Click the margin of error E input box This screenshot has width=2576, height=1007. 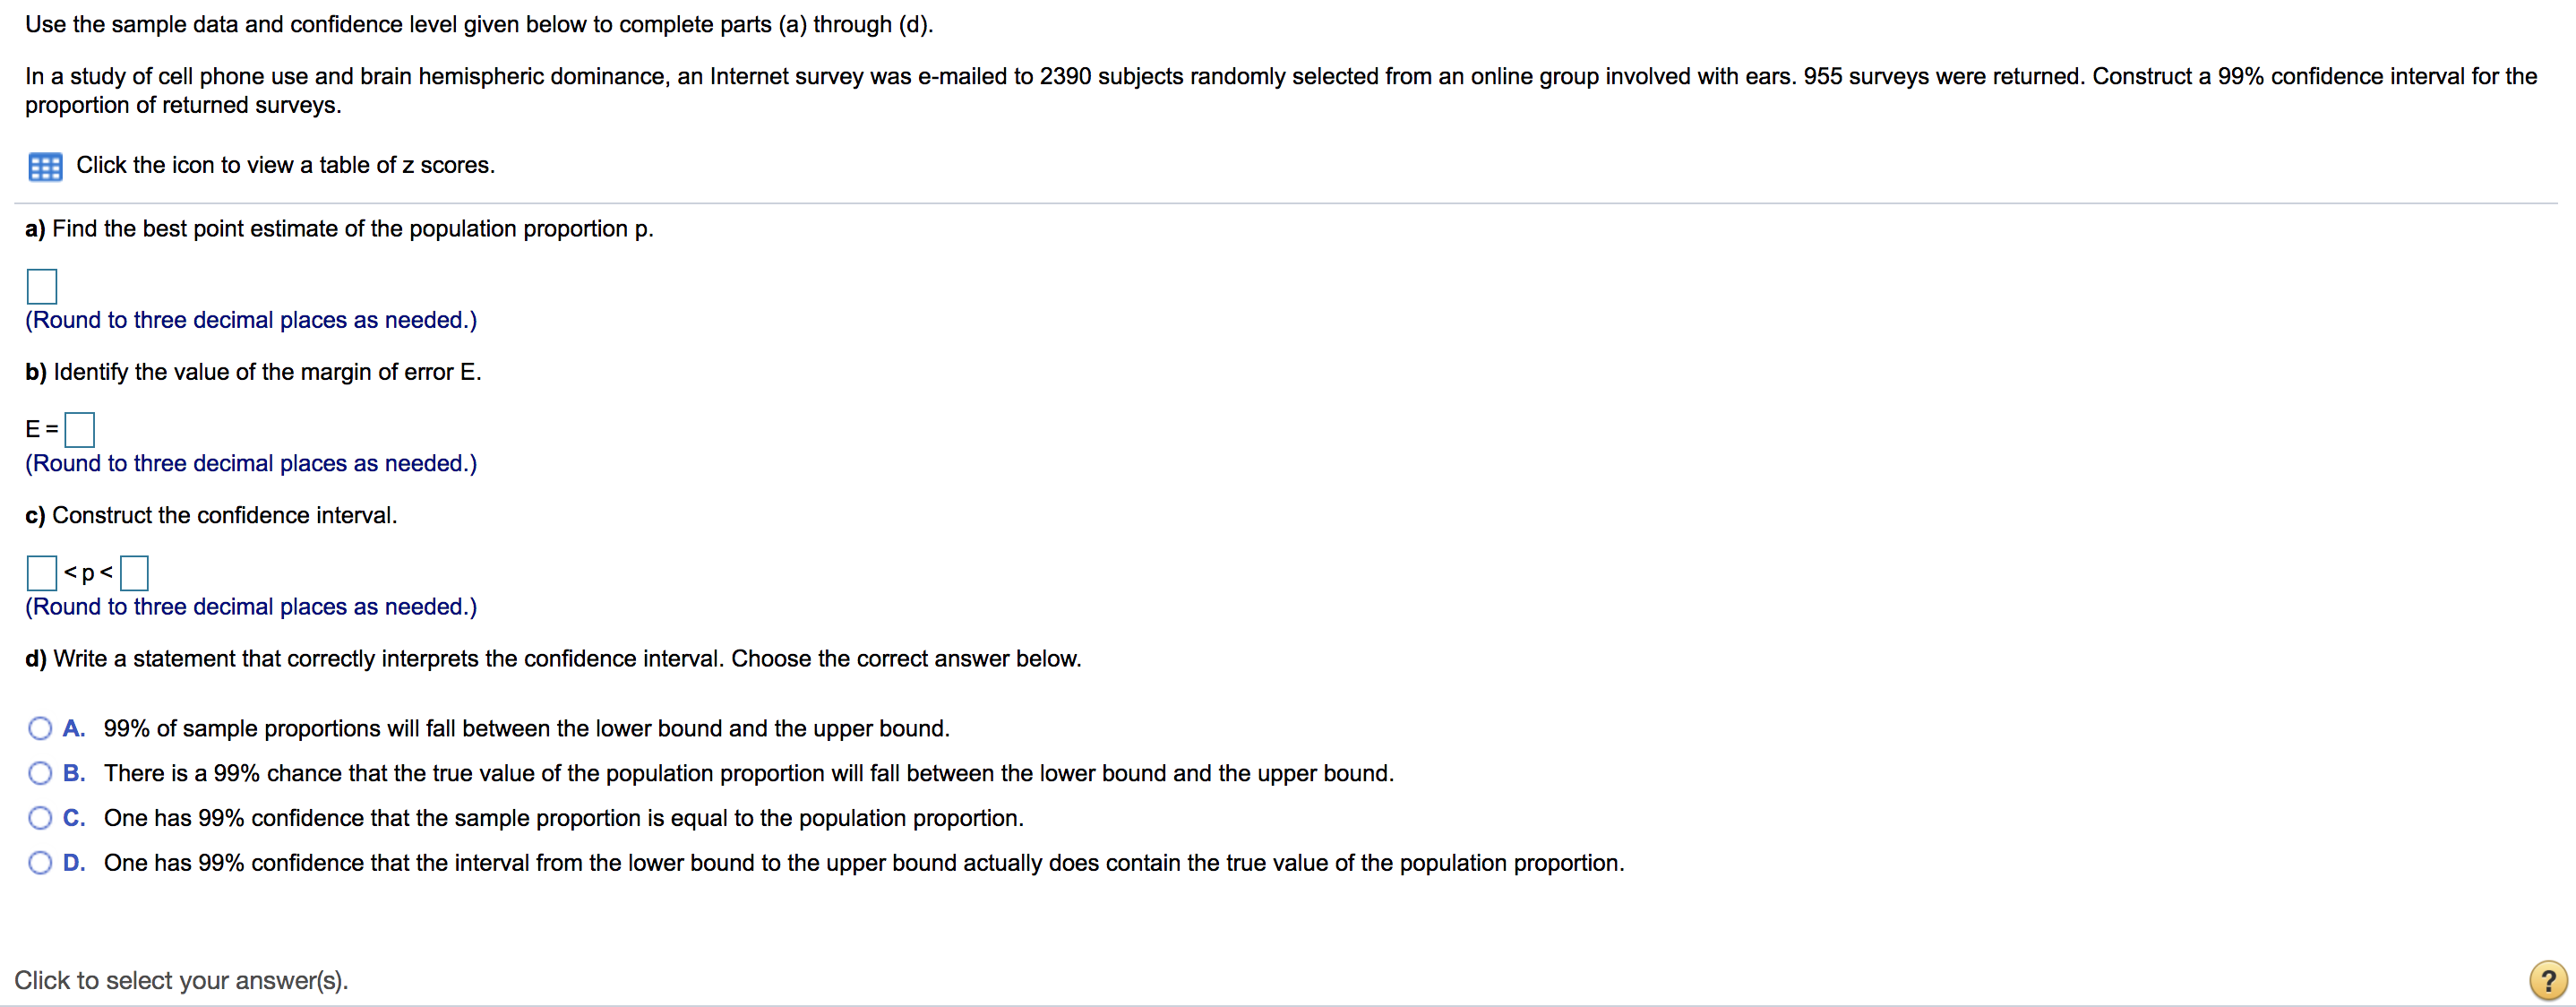click(x=78, y=430)
